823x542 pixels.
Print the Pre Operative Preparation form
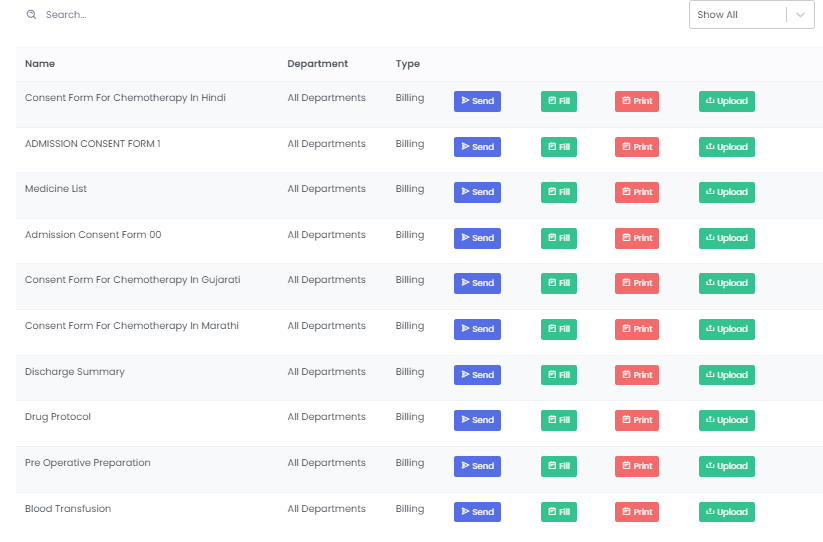point(637,466)
